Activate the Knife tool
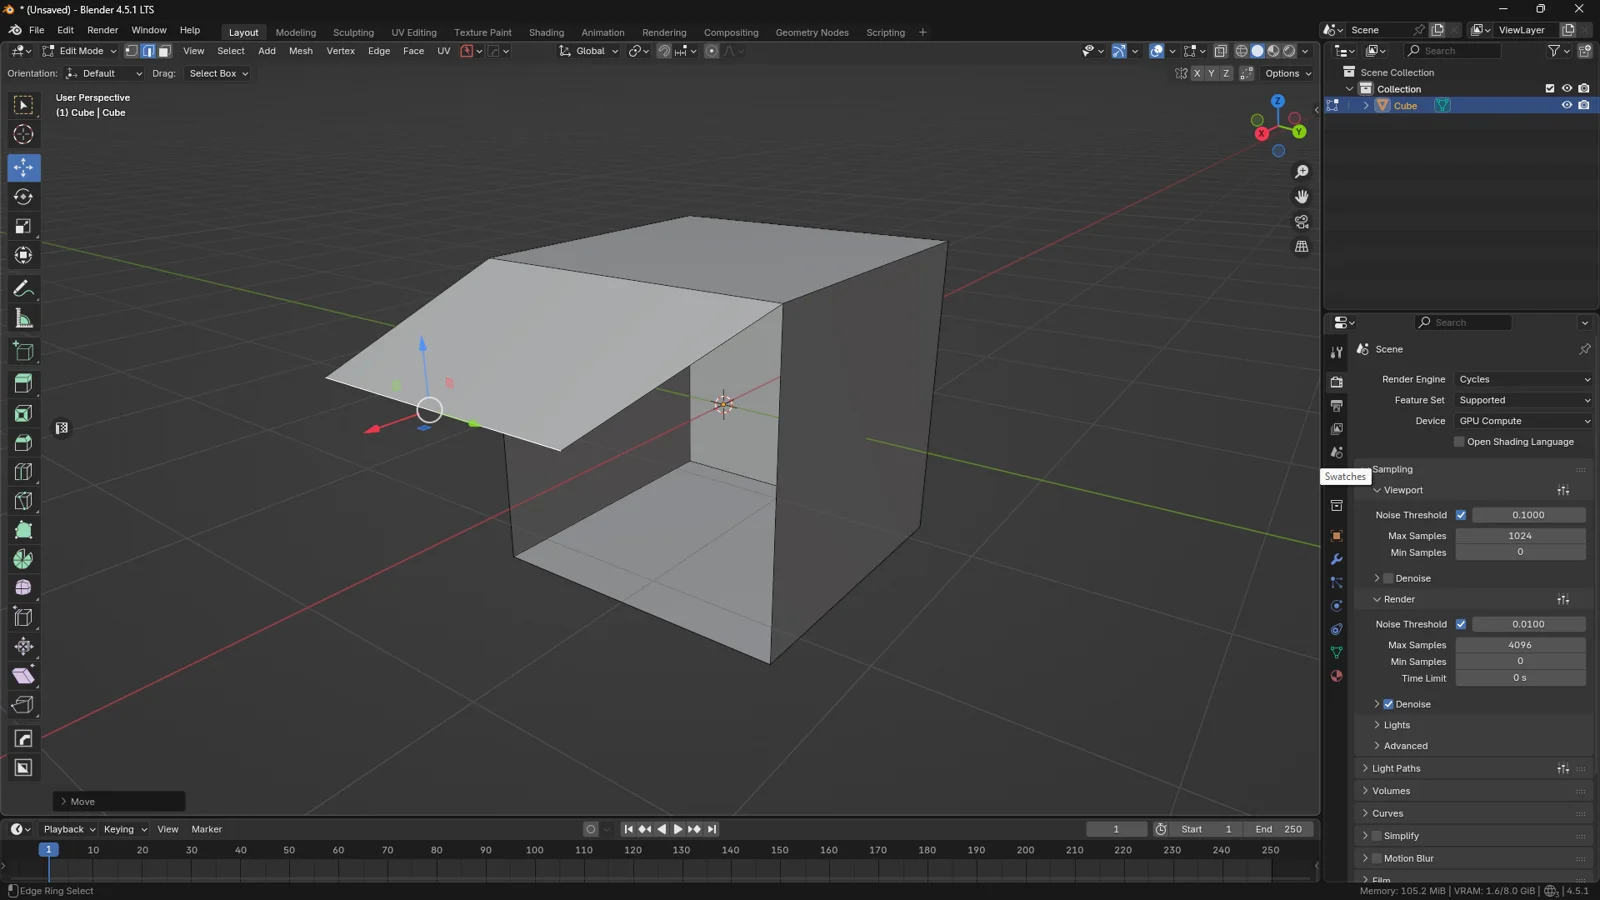Viewport: 1600px width, 900px height. 23,501
